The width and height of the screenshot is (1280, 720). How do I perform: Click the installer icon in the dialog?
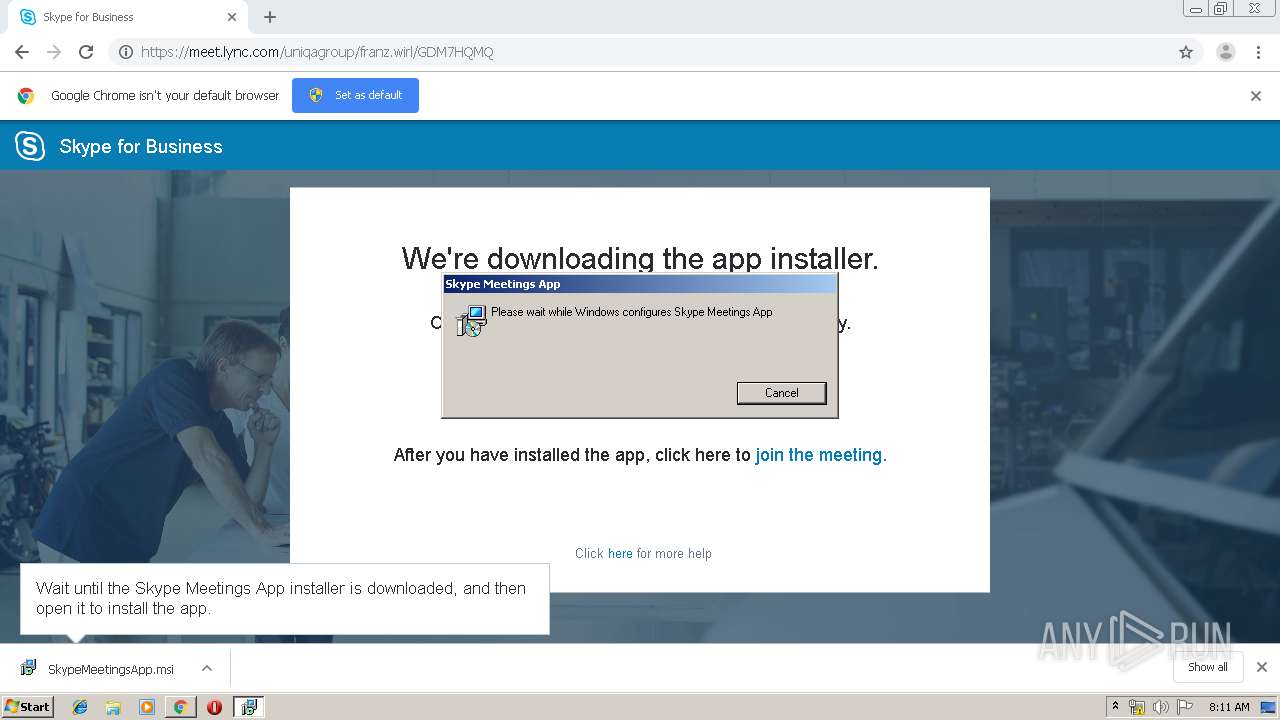coord(471,320)
